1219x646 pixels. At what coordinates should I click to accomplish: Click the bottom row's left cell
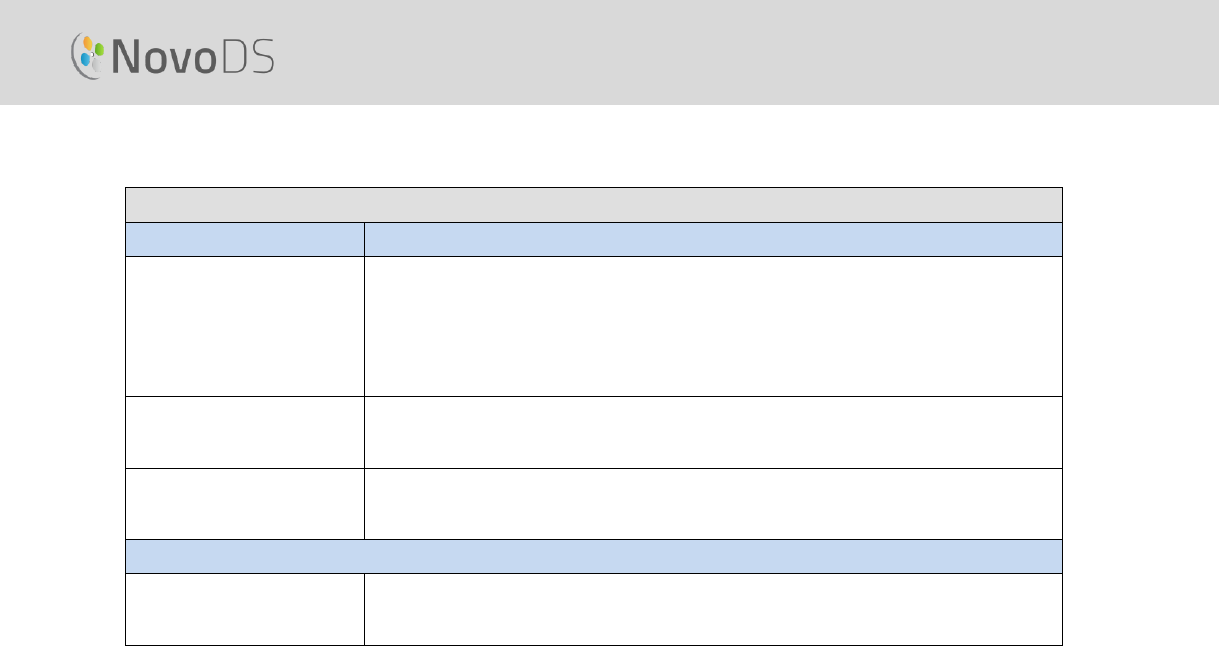coord(245,608)
